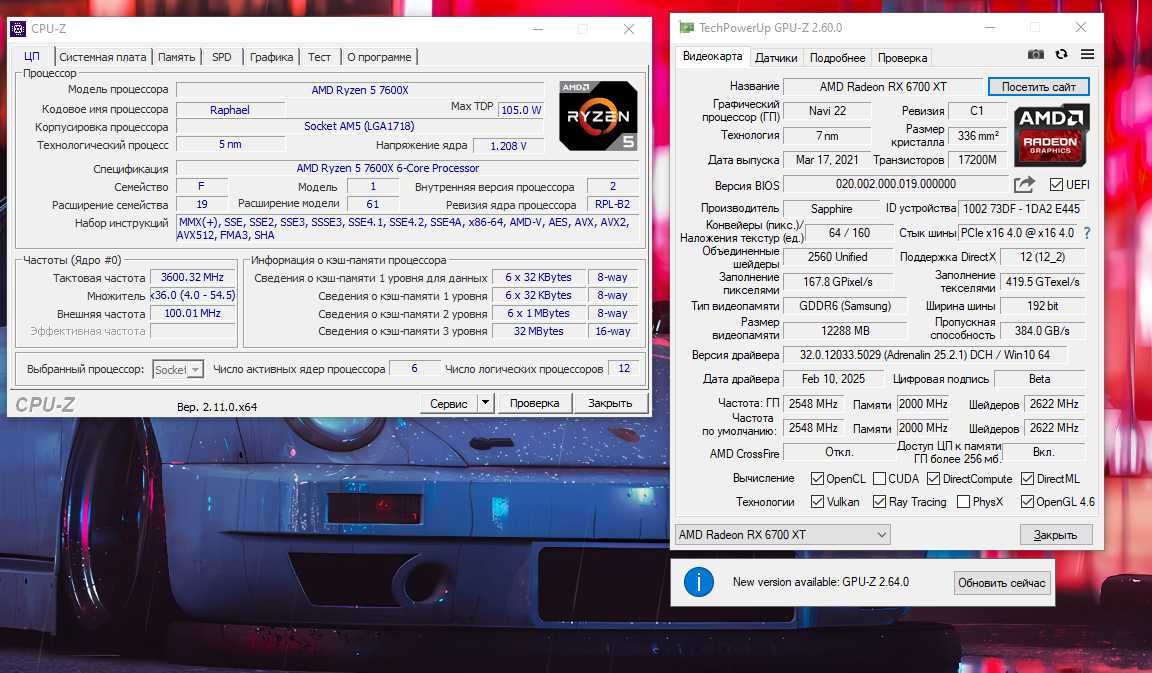Toggle the UEFI checkbox
Image resolution: width=1152 pixels, height=673 pixels.
click(1056, 184)
